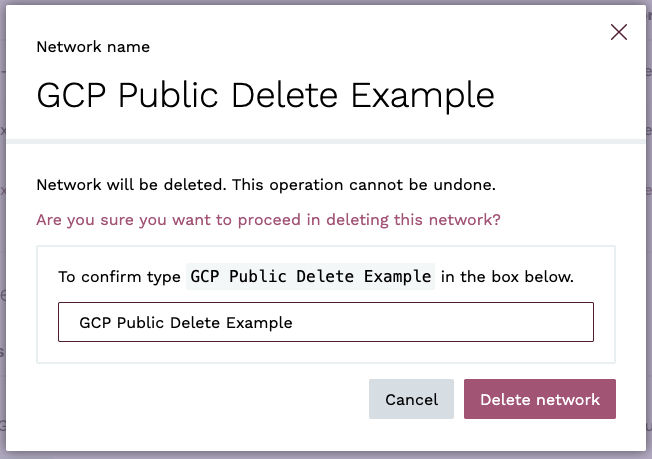Click the 'Are you sure you want to proceed' question
The height and width of the screenshot is (459, 652).
point(268,218)
